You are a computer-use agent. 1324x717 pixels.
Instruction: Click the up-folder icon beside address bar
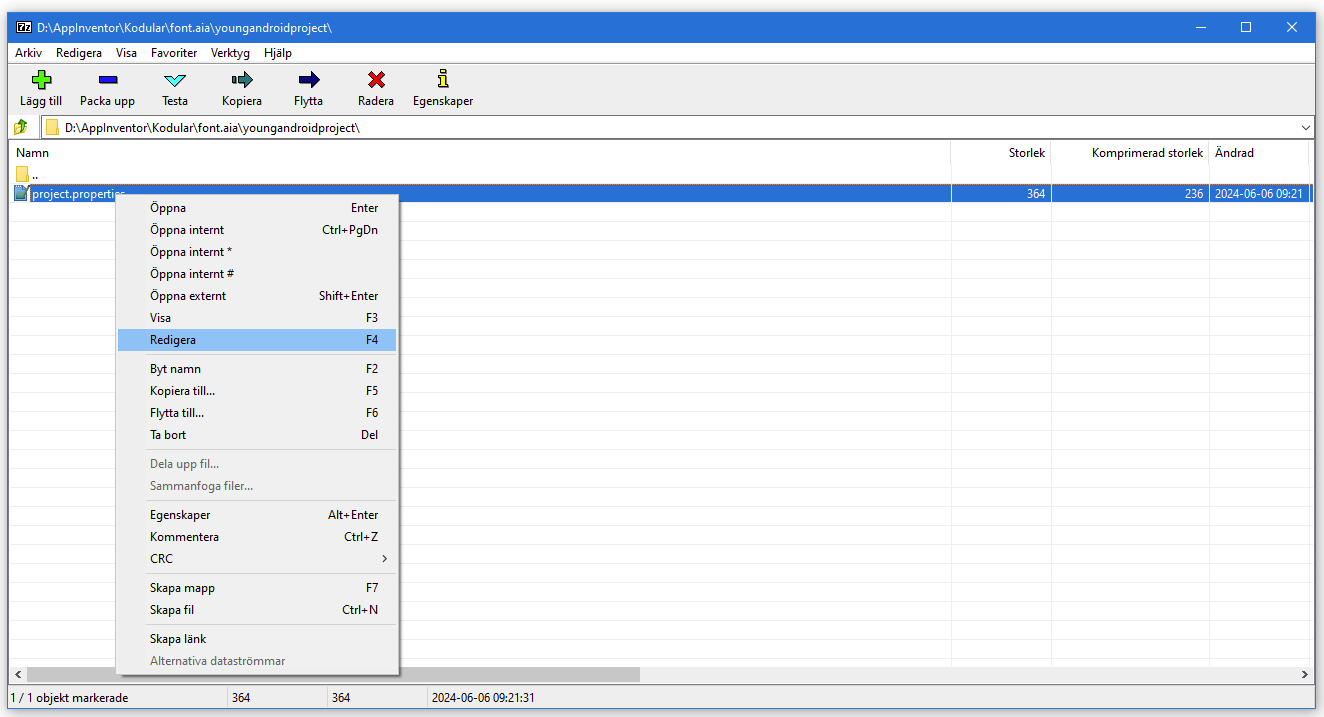click(20, 127)
